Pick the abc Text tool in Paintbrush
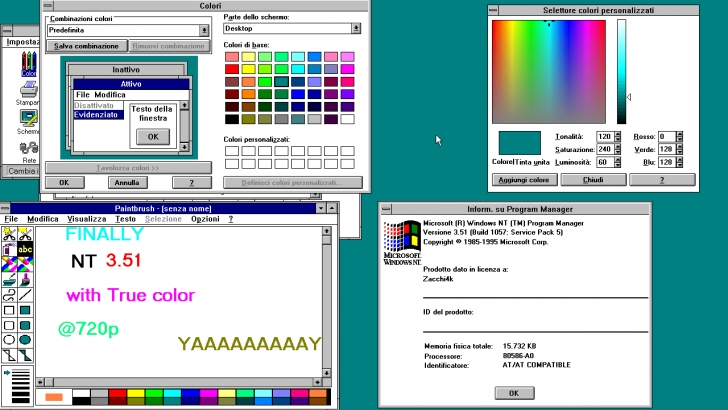Viewport: 728px width, 410px height. pyautogui.click(x=25, y=250)
